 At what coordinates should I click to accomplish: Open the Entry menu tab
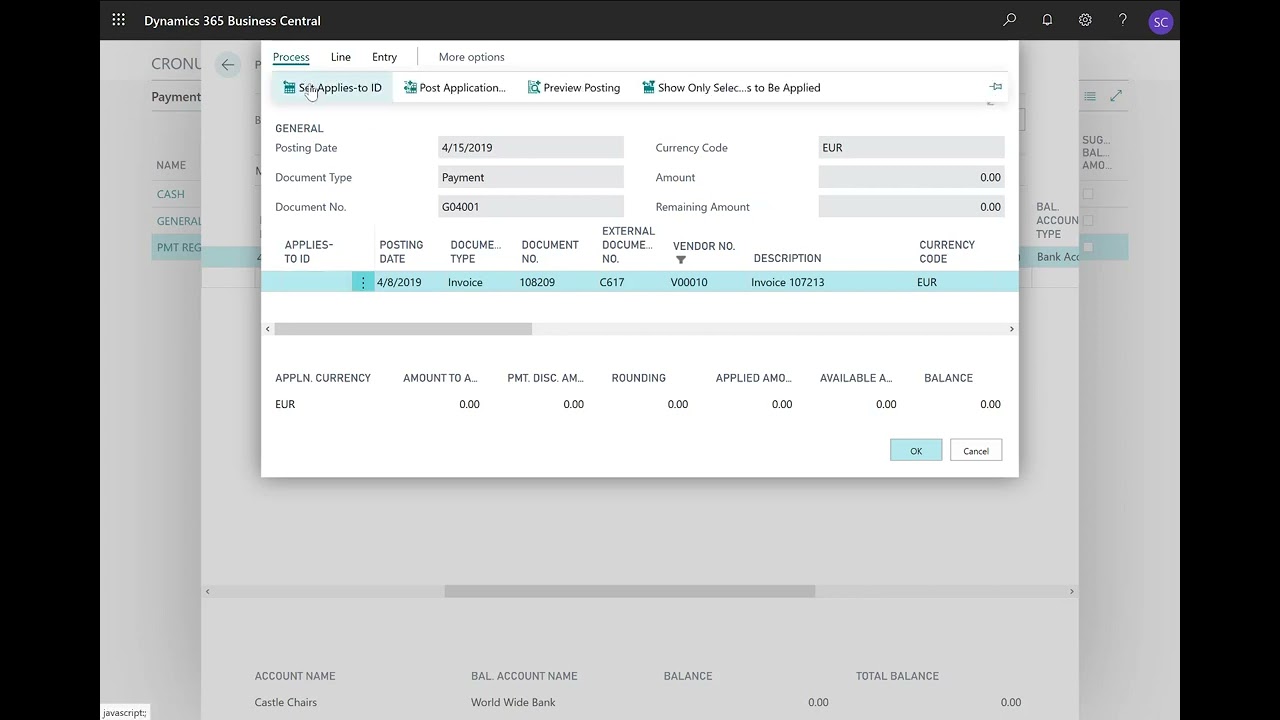[384, 57]
